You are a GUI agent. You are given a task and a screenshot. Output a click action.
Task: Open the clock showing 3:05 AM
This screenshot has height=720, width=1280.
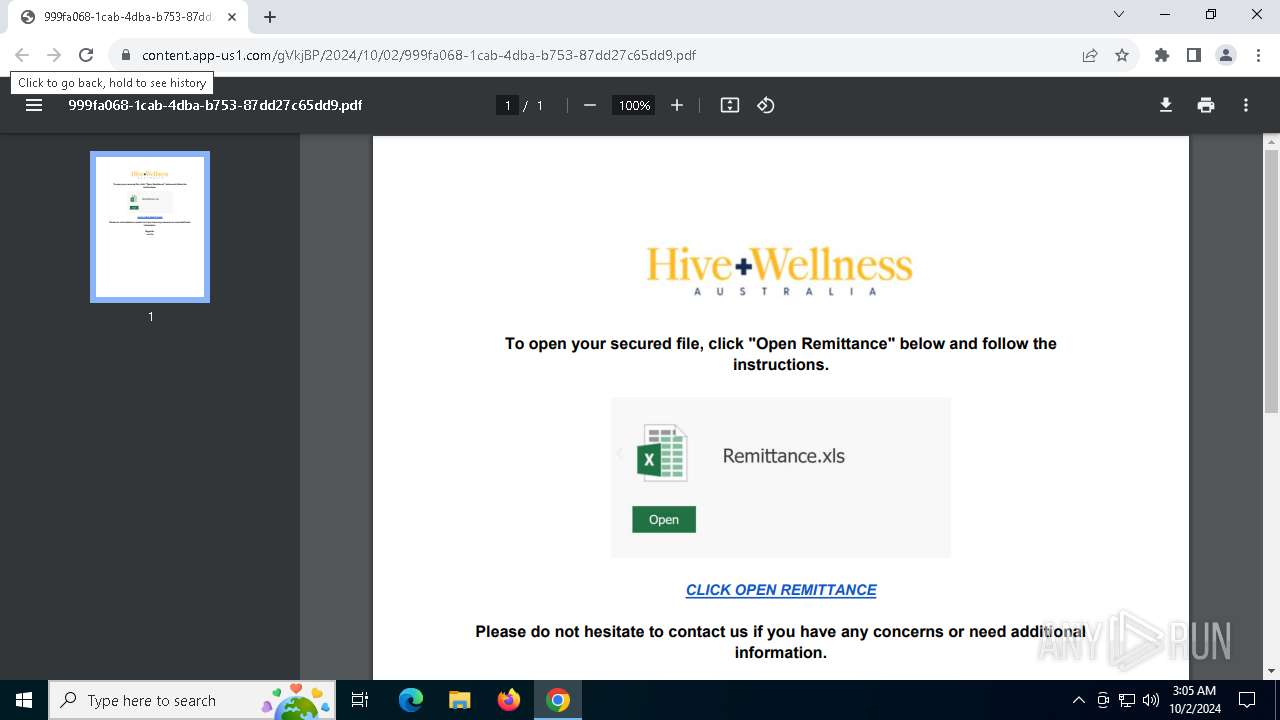[1194, 700]
